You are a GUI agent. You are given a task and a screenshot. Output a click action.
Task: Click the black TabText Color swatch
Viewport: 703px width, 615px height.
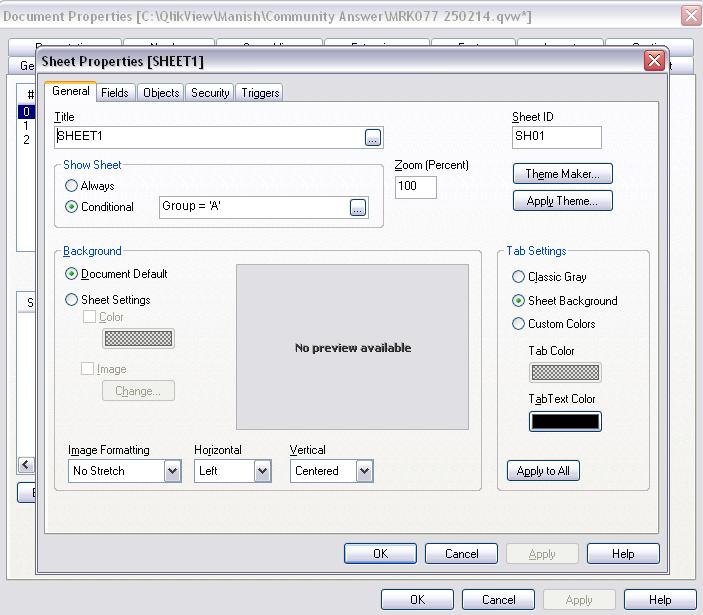point(565,421)
